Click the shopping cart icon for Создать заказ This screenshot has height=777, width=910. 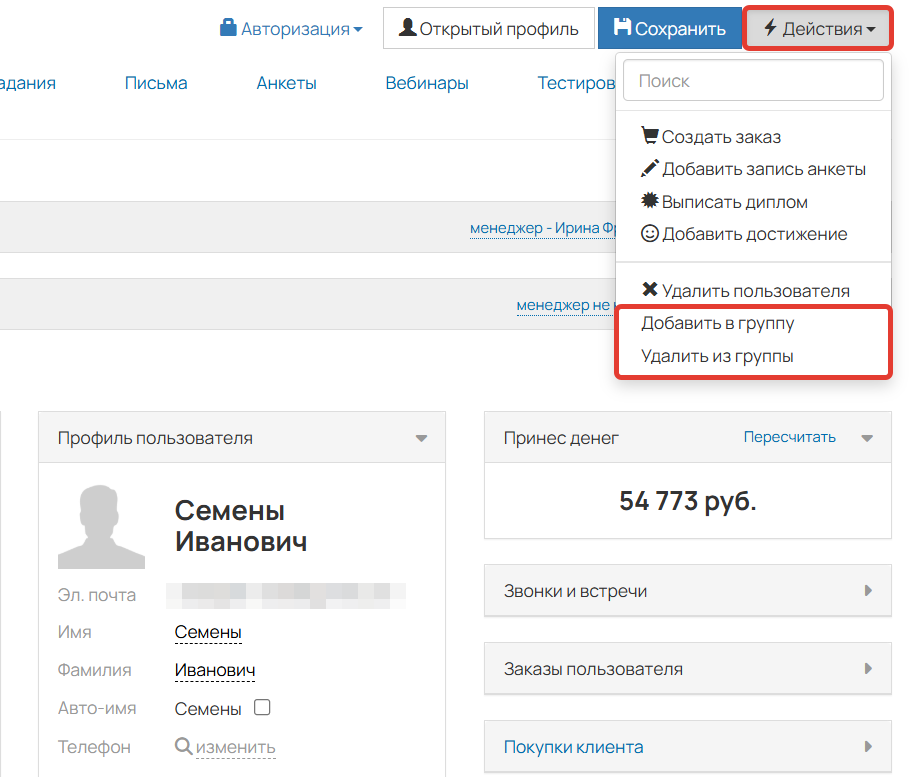651,134
